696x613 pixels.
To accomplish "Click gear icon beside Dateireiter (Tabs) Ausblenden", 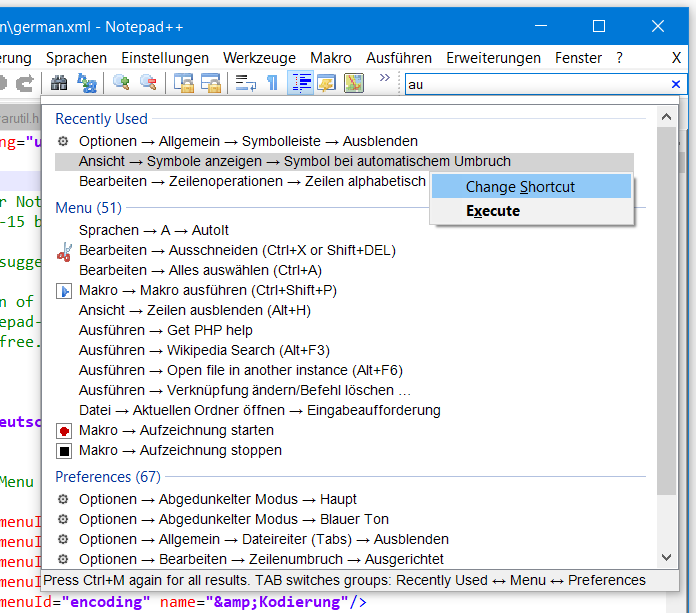I will pyautogui.click(x=63, y=539).
